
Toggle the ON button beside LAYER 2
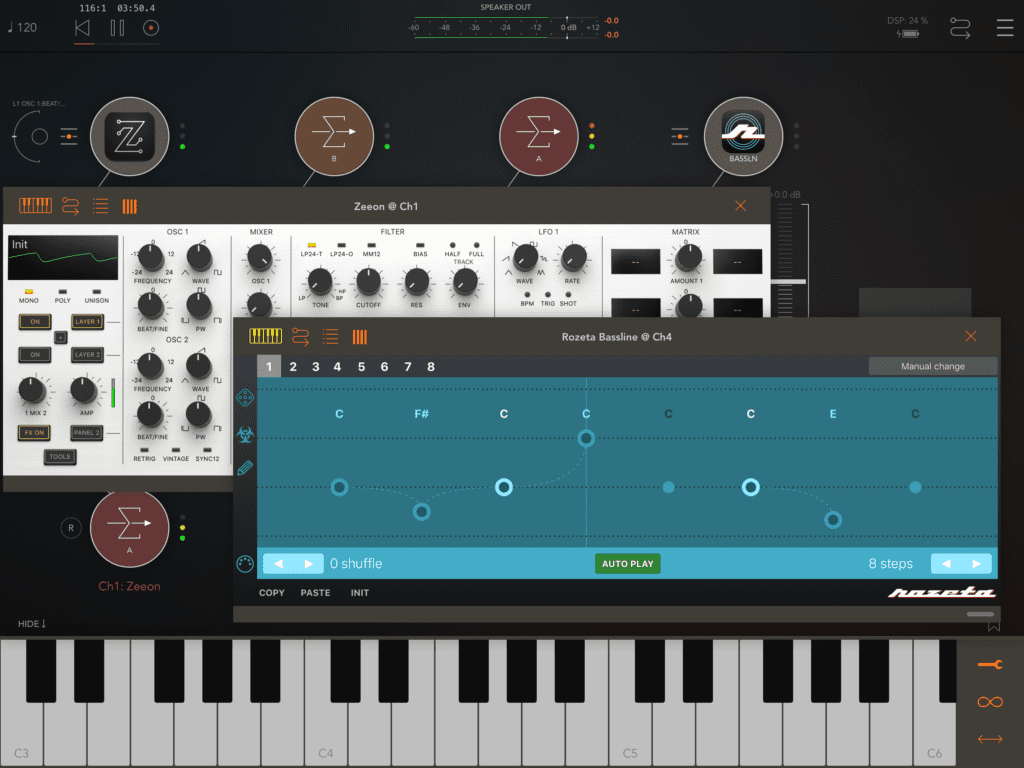pos(35,355)
